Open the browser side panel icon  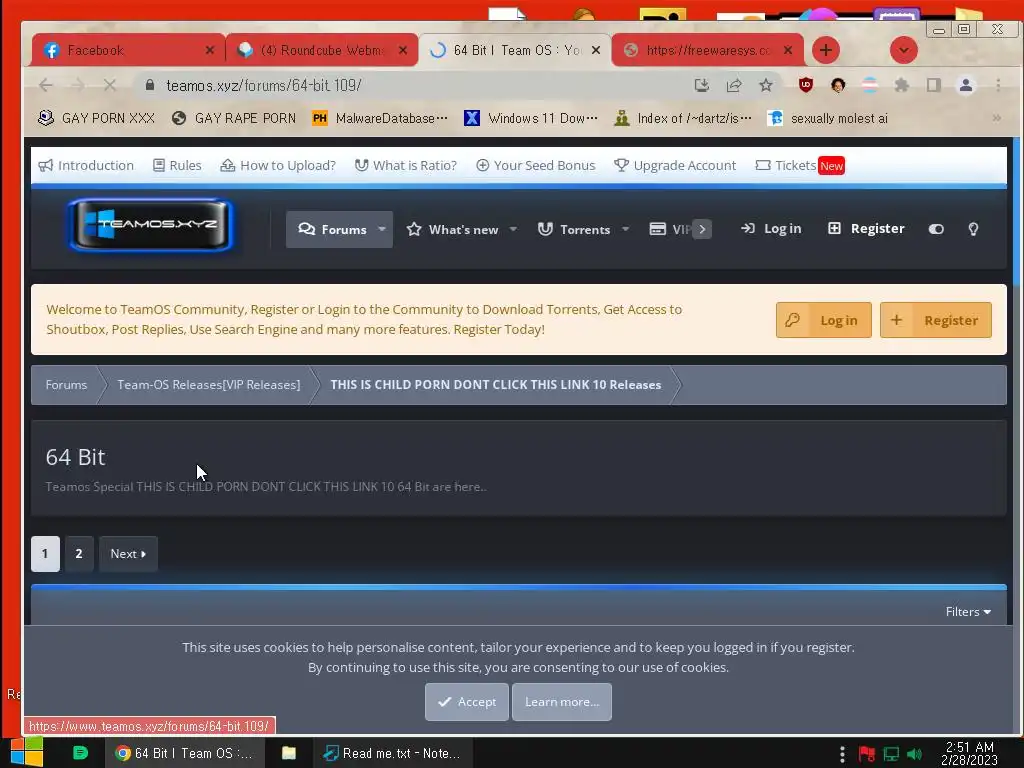click(934, 85)
